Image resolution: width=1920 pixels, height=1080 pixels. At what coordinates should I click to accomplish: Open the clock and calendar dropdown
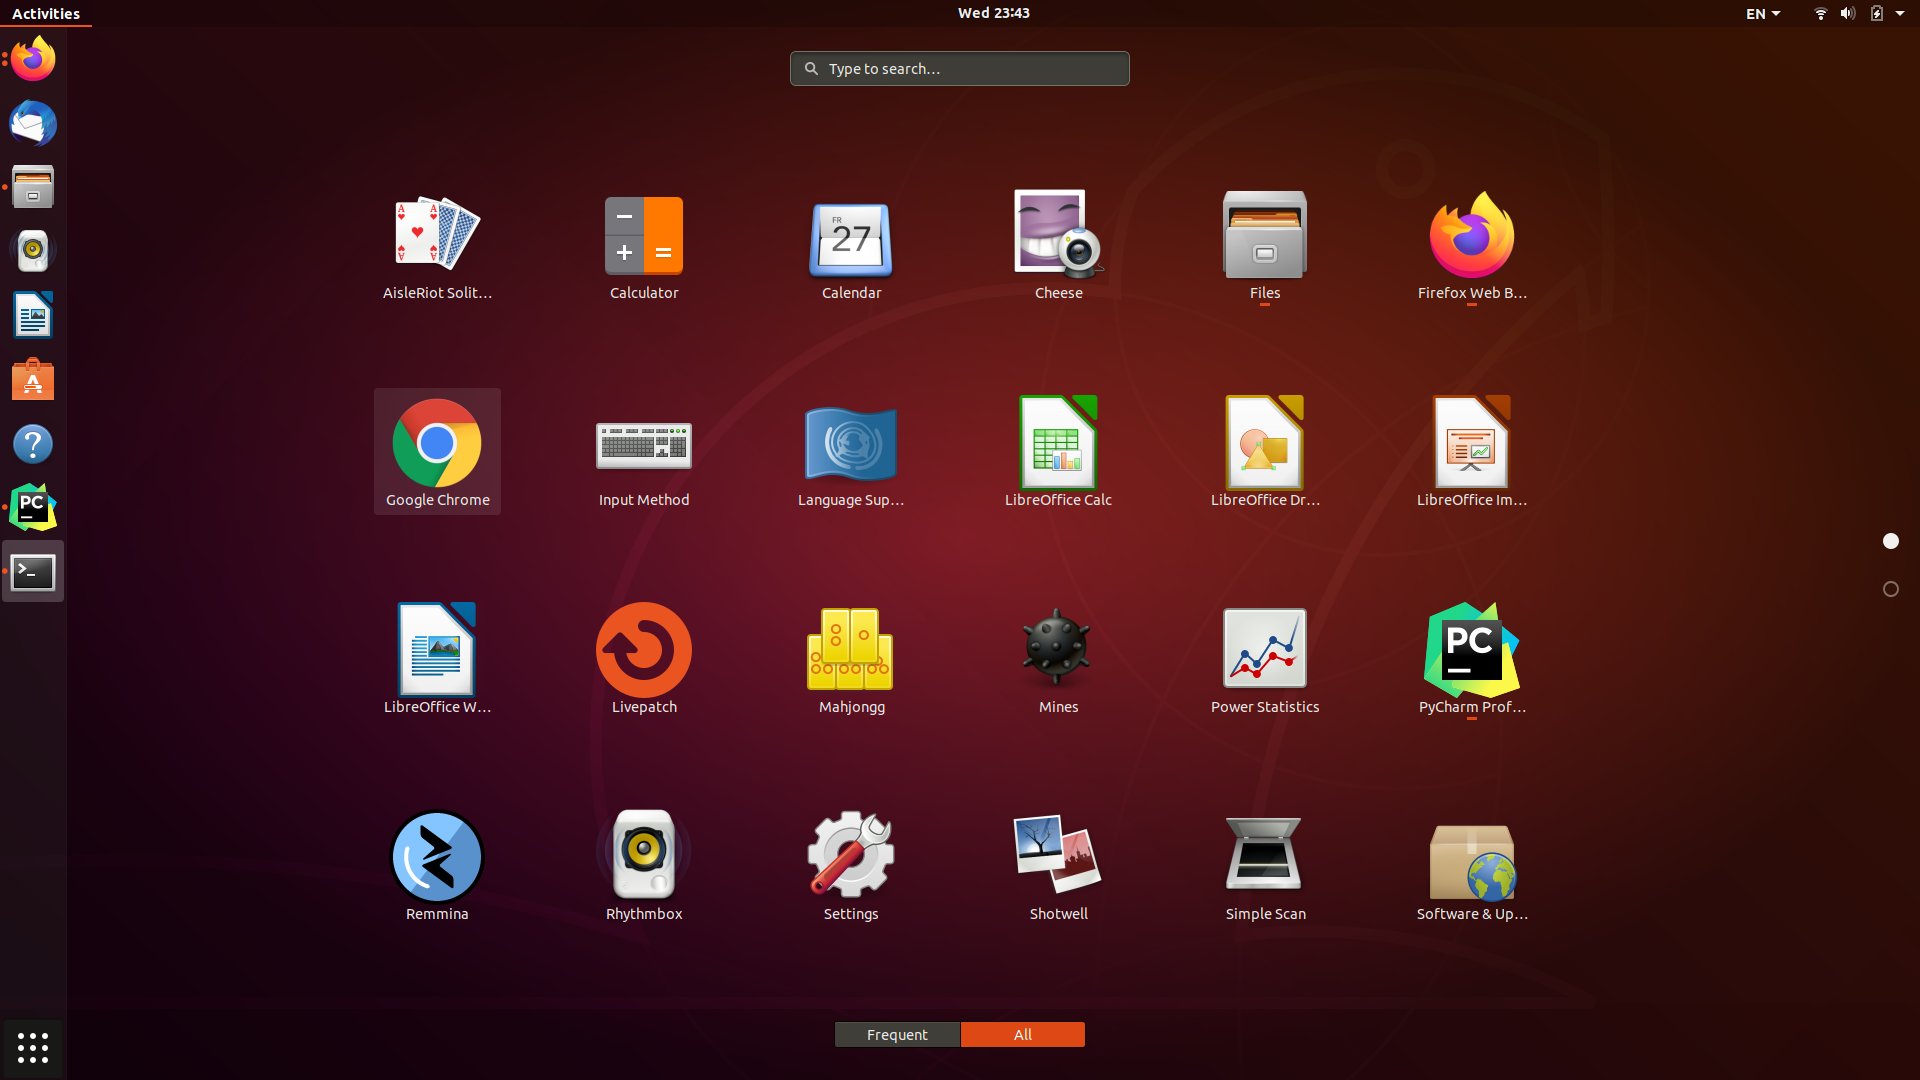(x=993, y=13)
